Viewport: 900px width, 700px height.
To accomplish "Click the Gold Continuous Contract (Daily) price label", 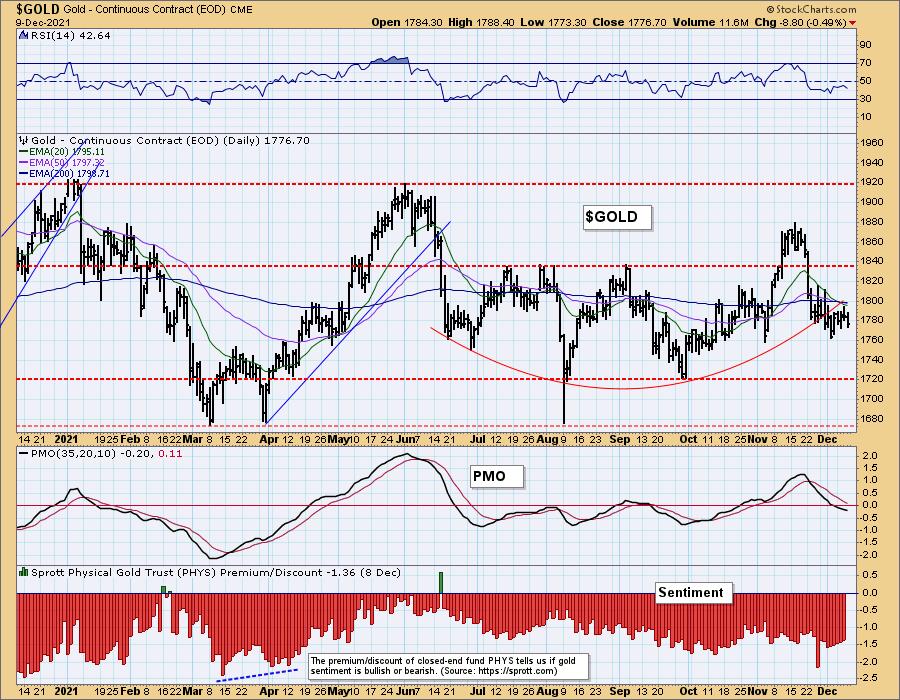I will (170, 140).
